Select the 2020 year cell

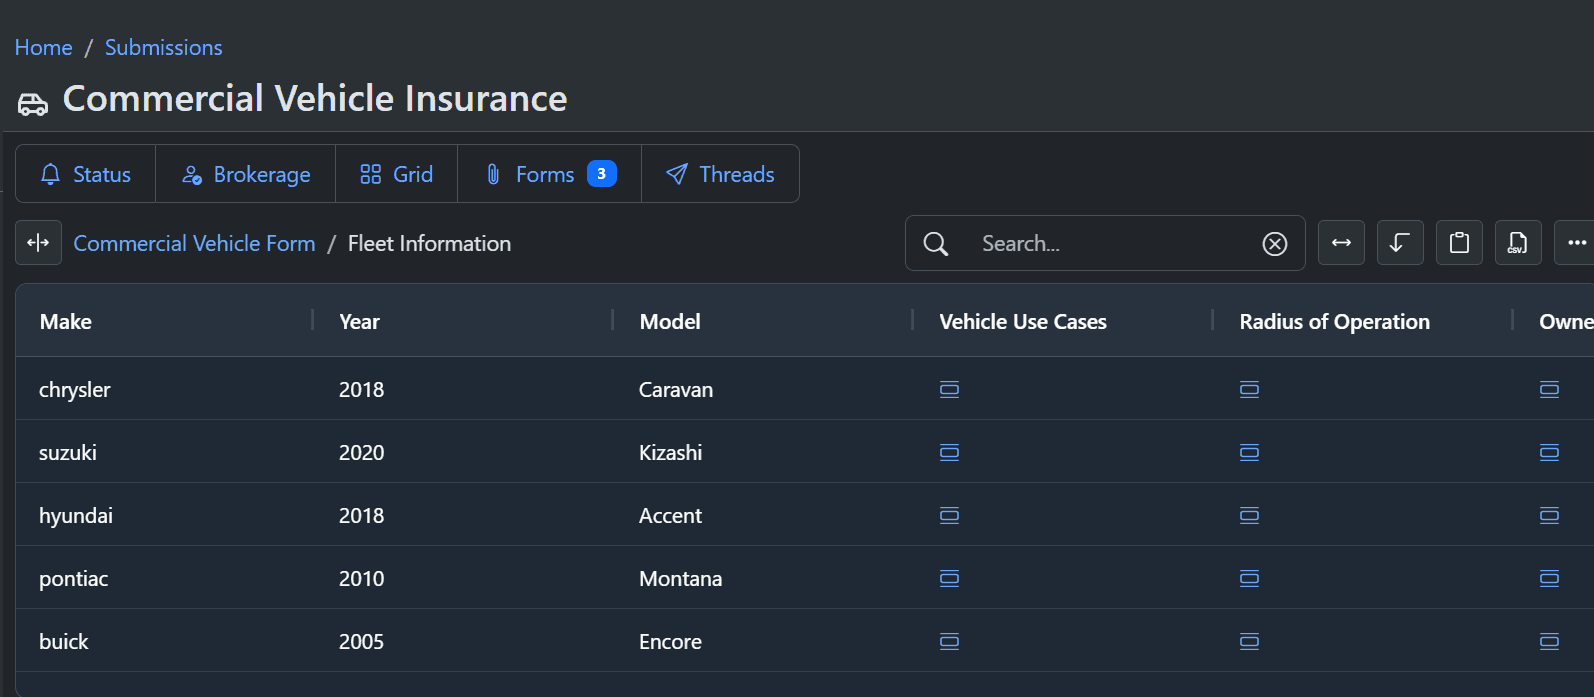(464, 452)
